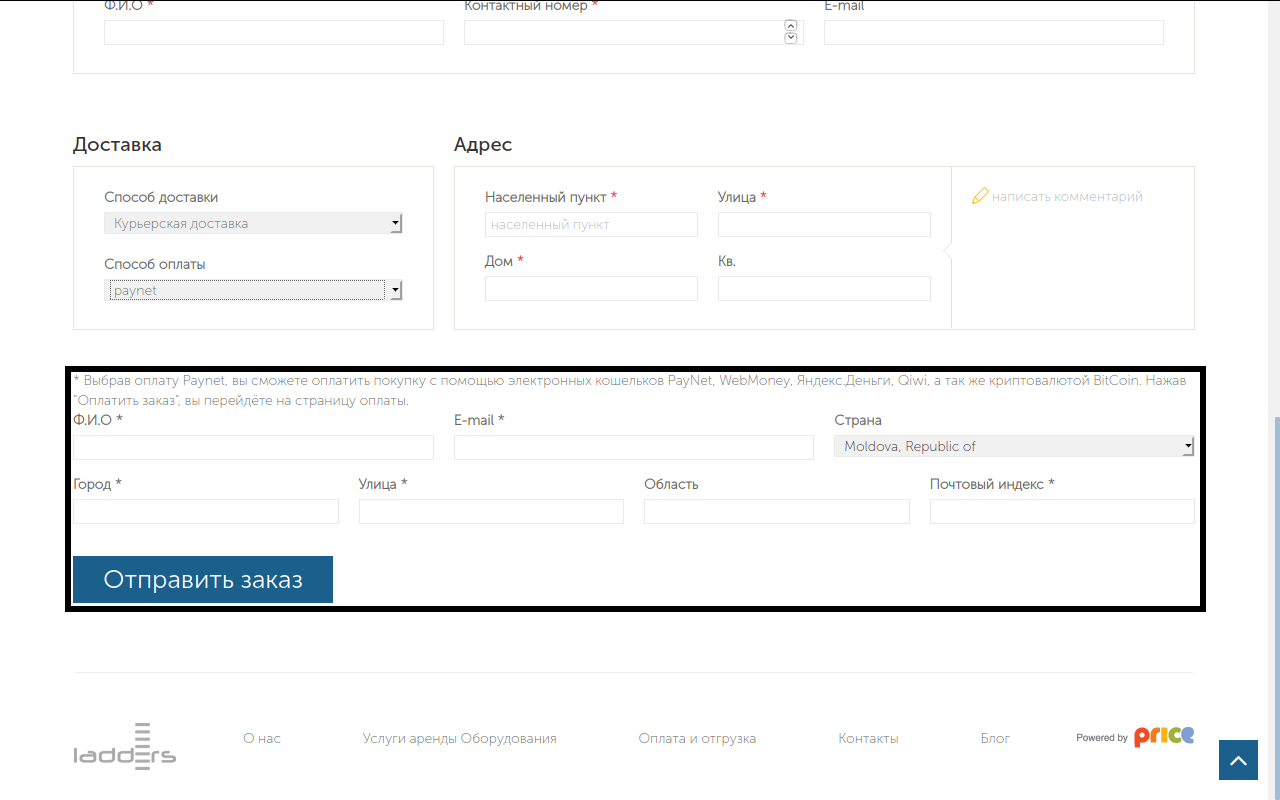Increase contact number with up stepper arrow

point(791,26)
